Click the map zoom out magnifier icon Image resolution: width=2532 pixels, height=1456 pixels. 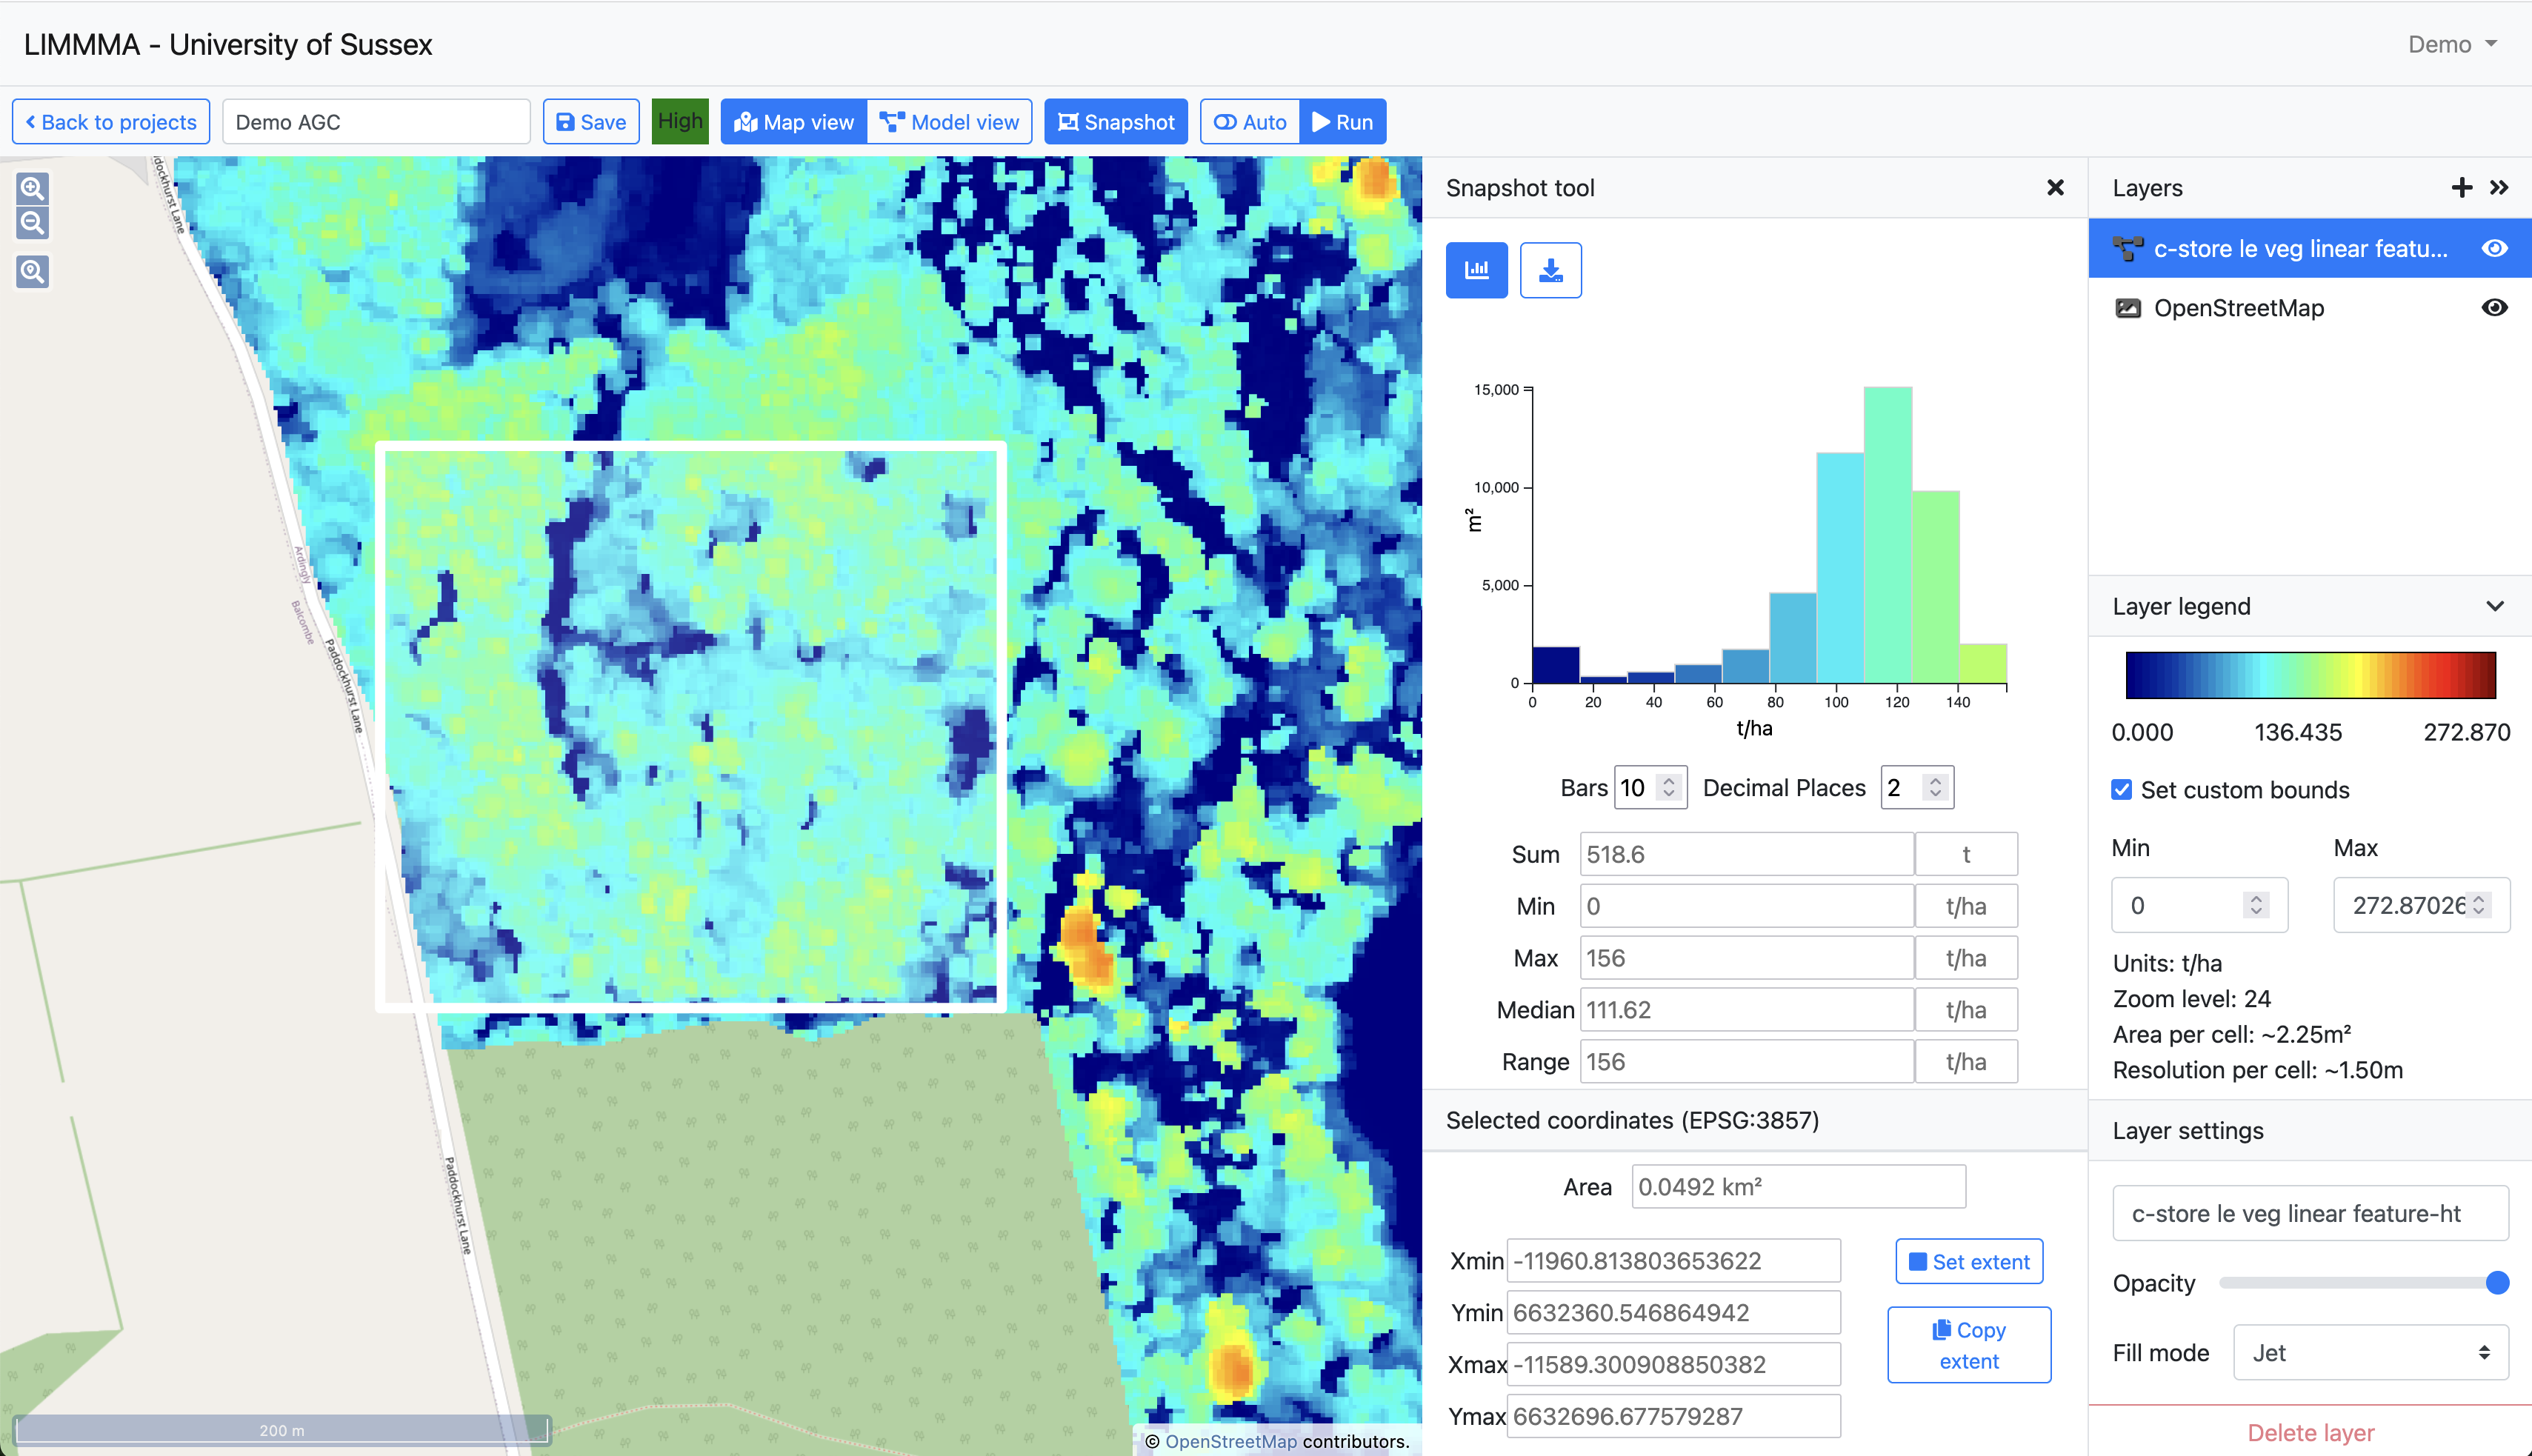point(32,223)
